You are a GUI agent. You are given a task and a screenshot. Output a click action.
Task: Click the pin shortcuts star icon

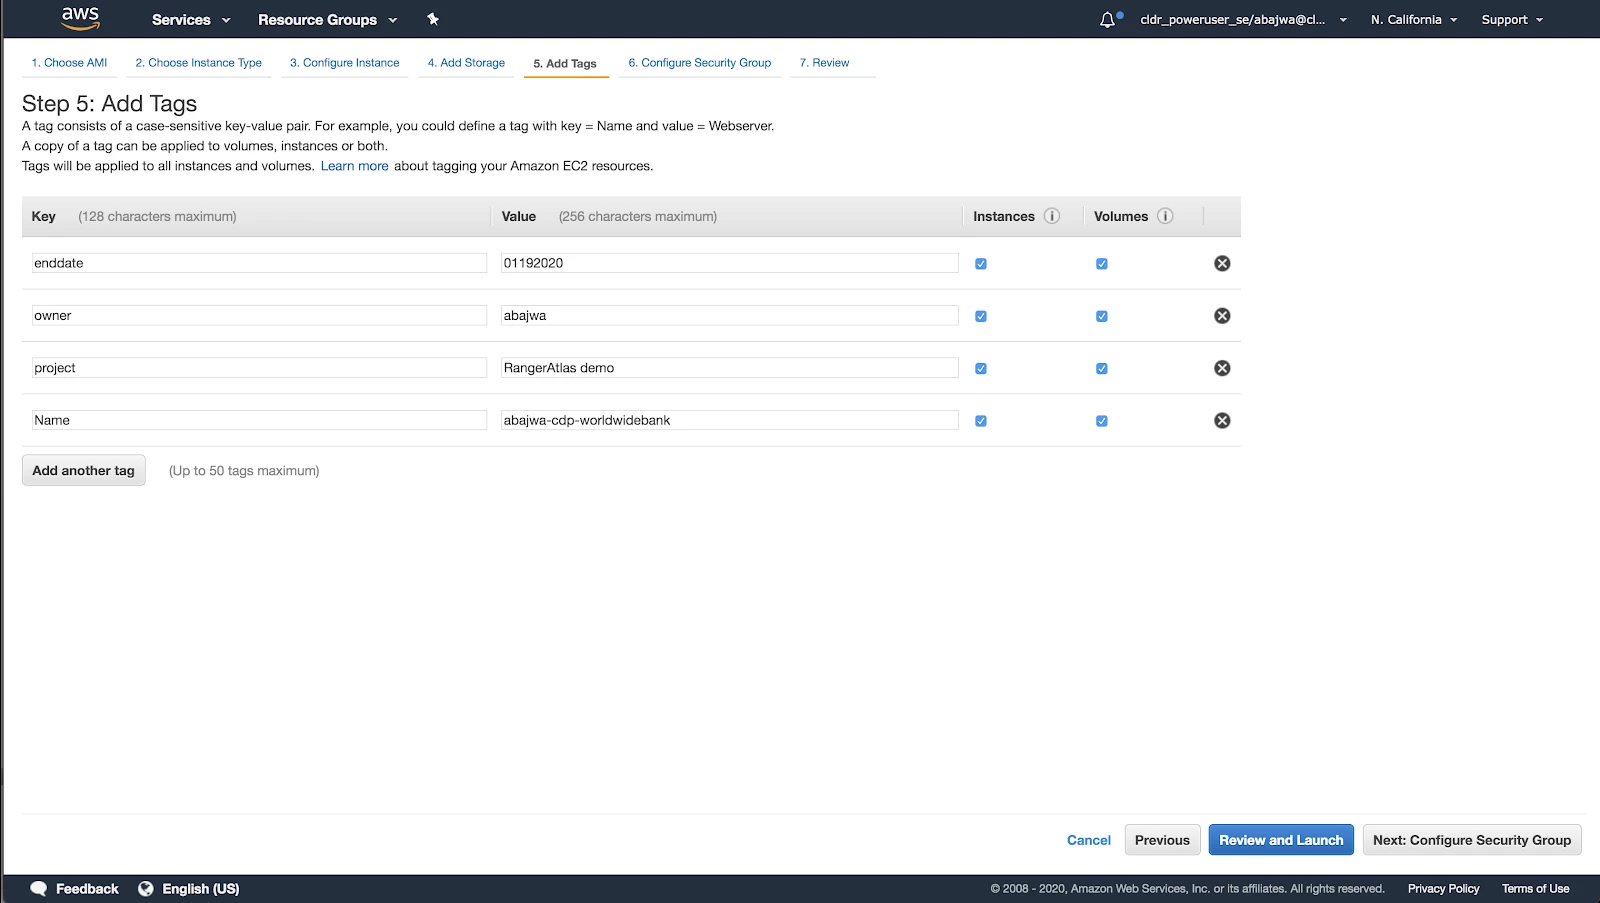tap(433, 19)
